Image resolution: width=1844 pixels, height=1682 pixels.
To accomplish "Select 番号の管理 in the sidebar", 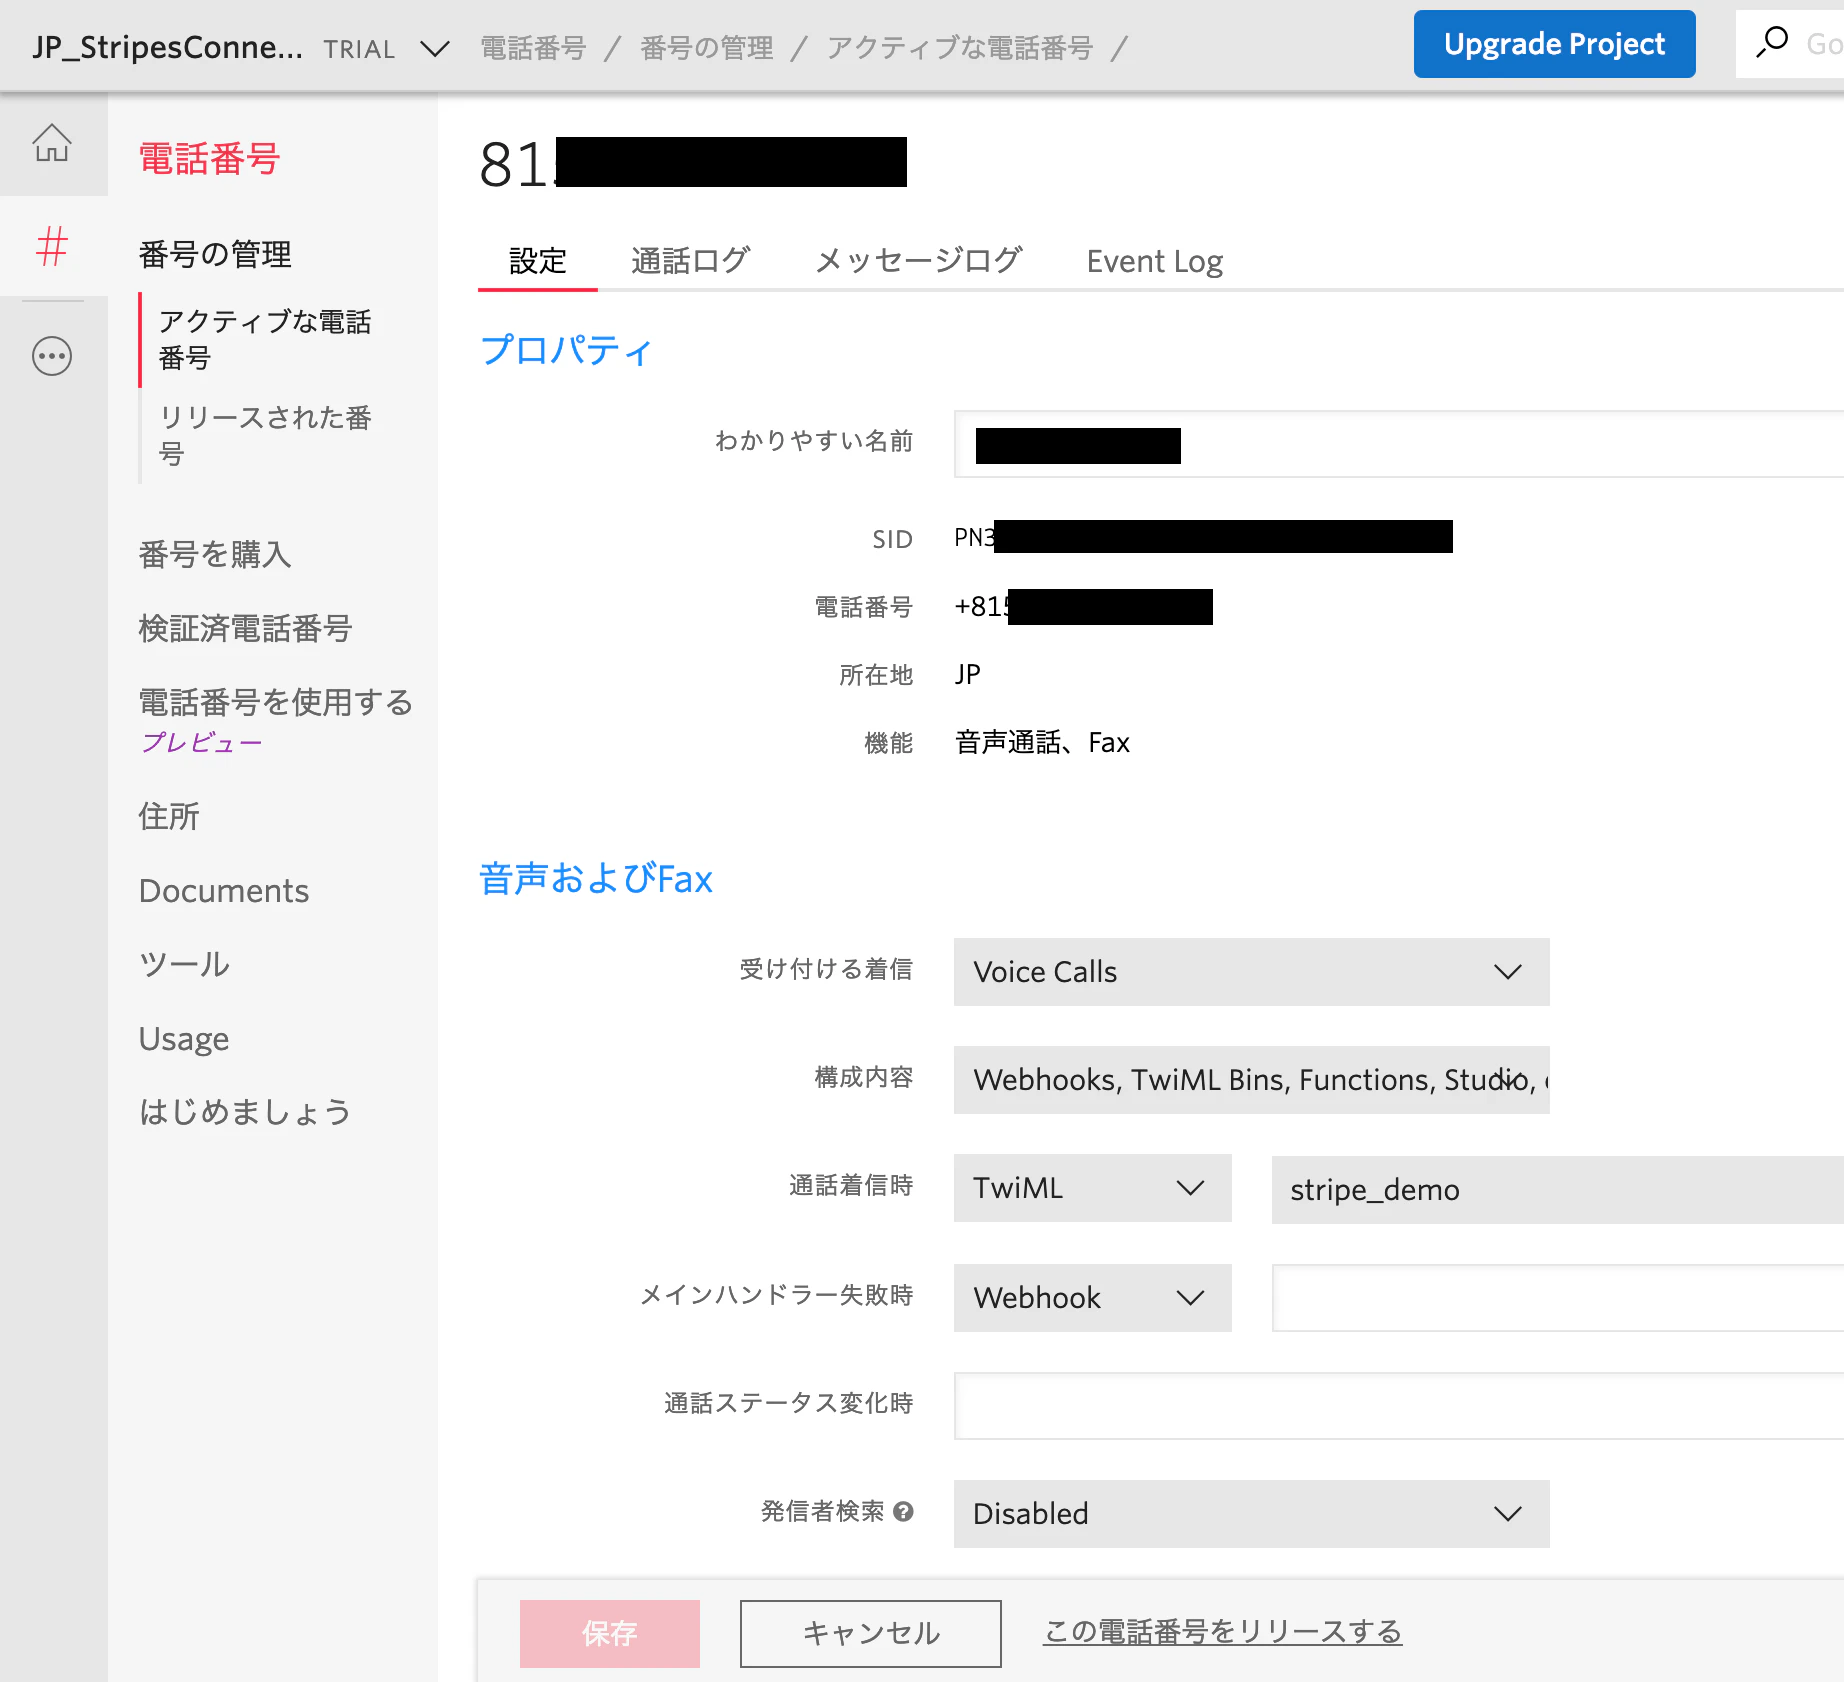I will pos(215,255).
